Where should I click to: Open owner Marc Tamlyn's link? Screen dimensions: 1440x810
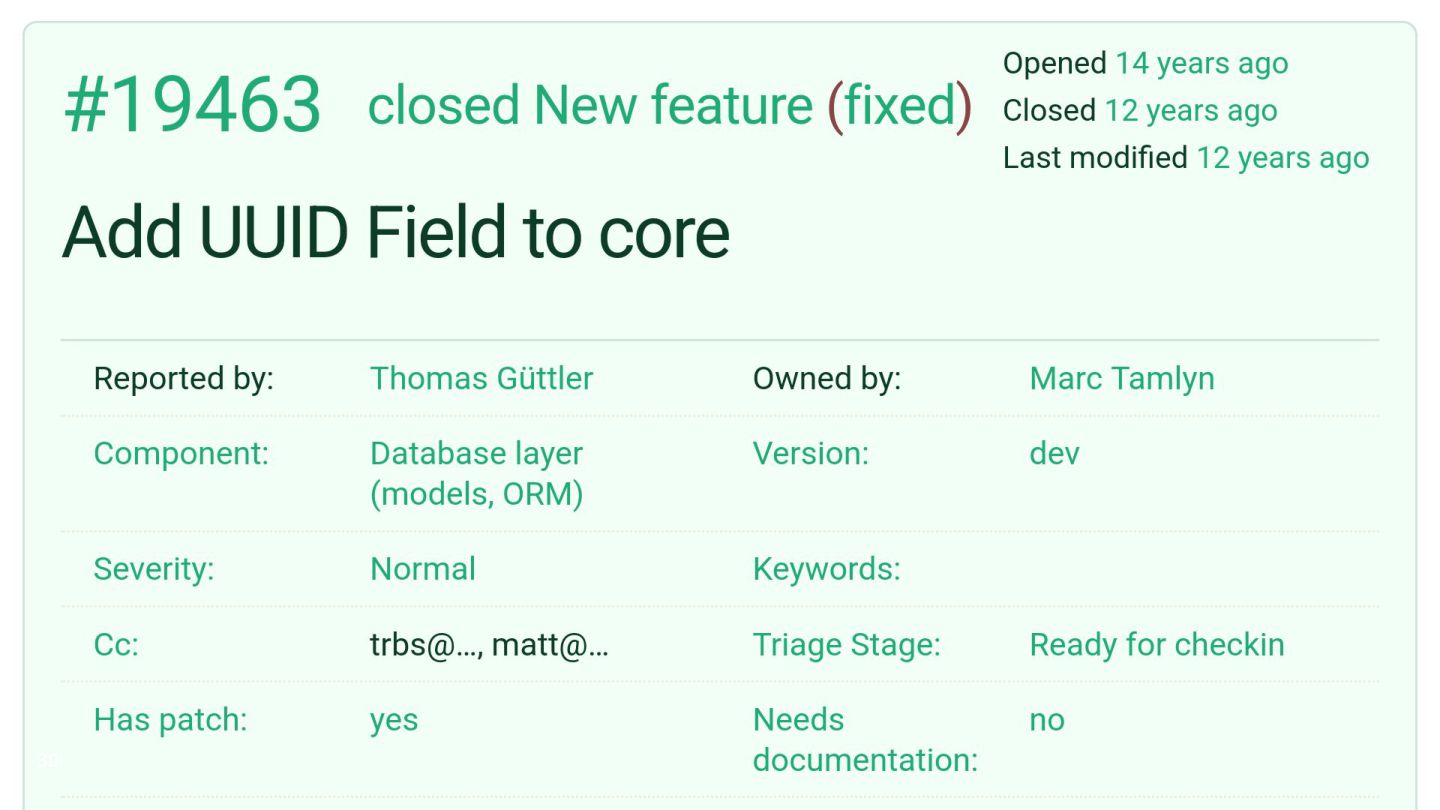tap(1122, 378)
